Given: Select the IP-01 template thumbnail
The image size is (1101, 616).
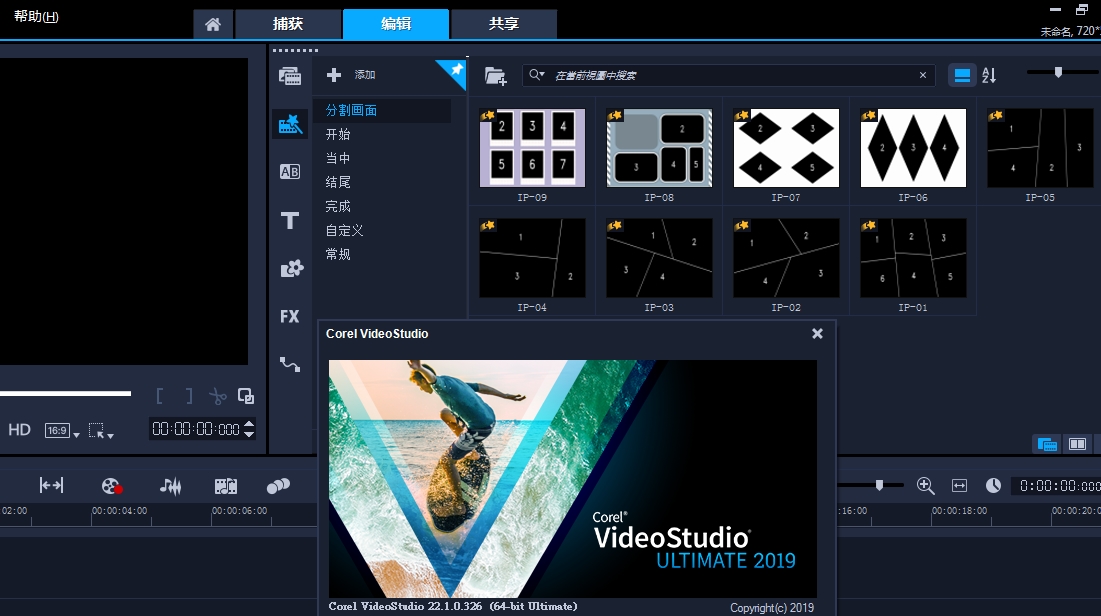Looking at the screenshot, I should coord(913,258).
